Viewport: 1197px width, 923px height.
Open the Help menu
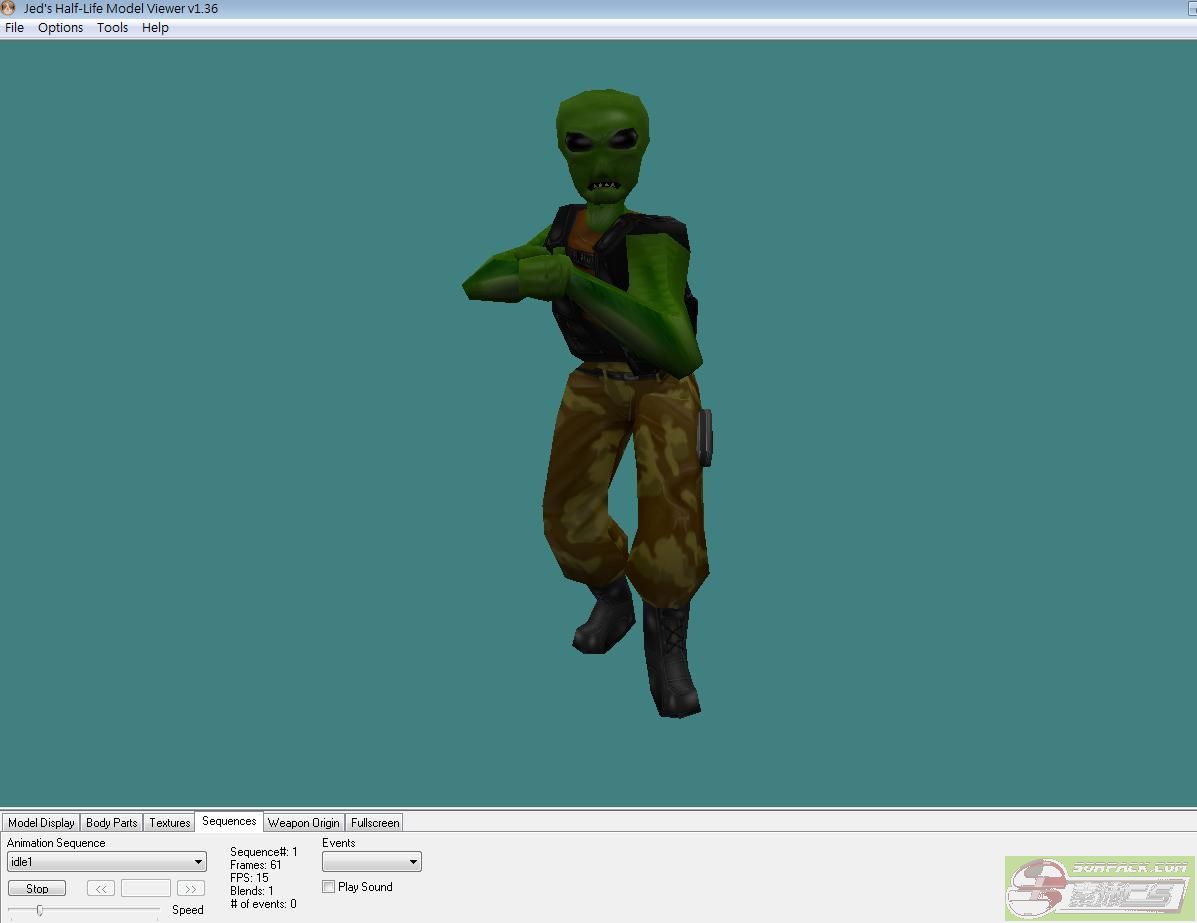pyautogui.click(x=155, y=28)
